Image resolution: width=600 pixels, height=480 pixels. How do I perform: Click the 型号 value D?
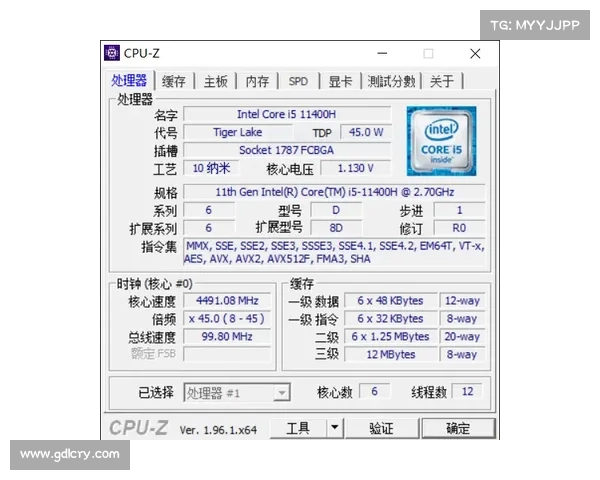[336, 210]
